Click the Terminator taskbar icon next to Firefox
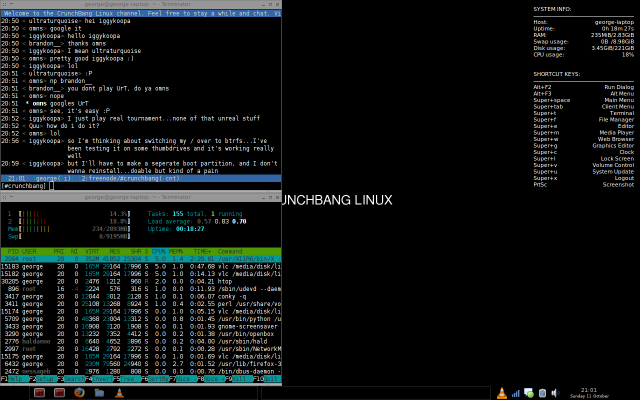The image size is (640, 400). [60, 393]
